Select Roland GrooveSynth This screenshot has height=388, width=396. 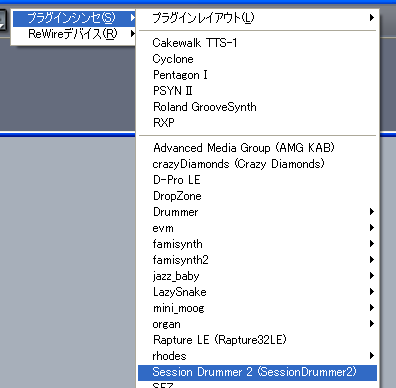(x=257, y=107)
